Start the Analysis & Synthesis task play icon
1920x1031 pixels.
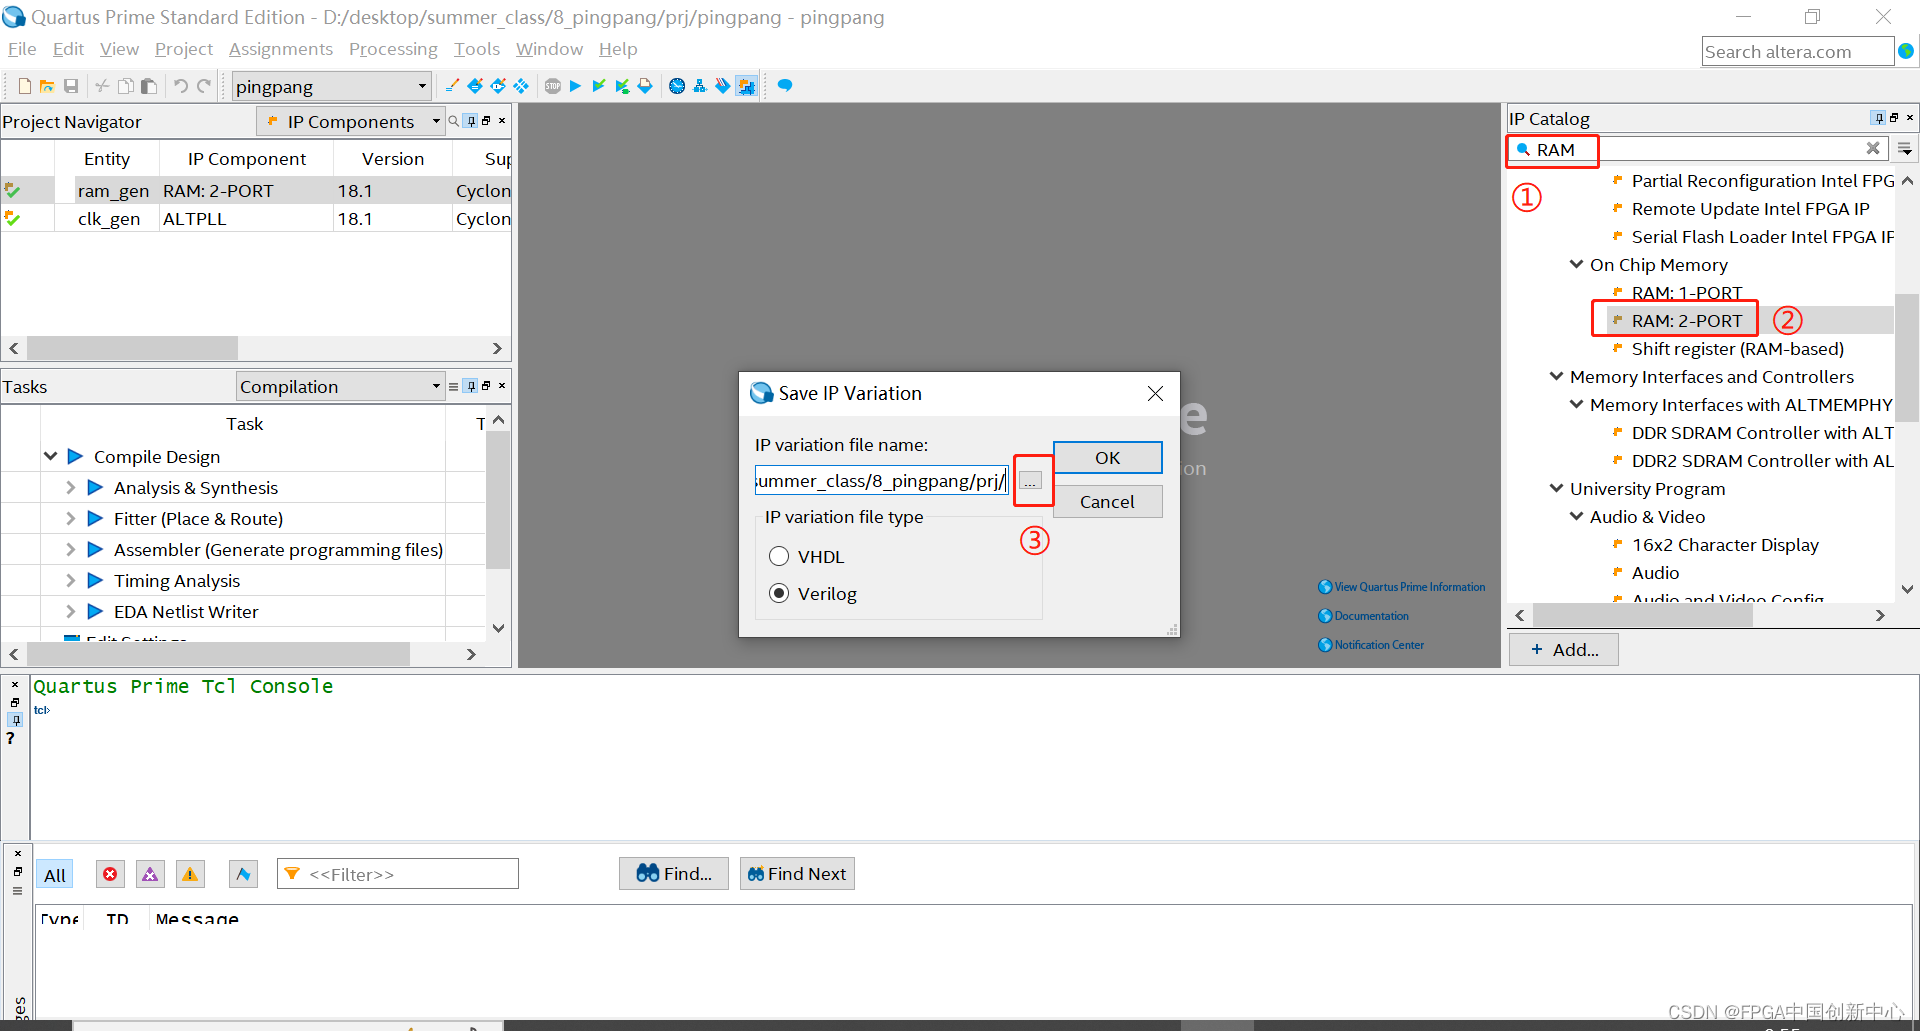click(96, 487)
